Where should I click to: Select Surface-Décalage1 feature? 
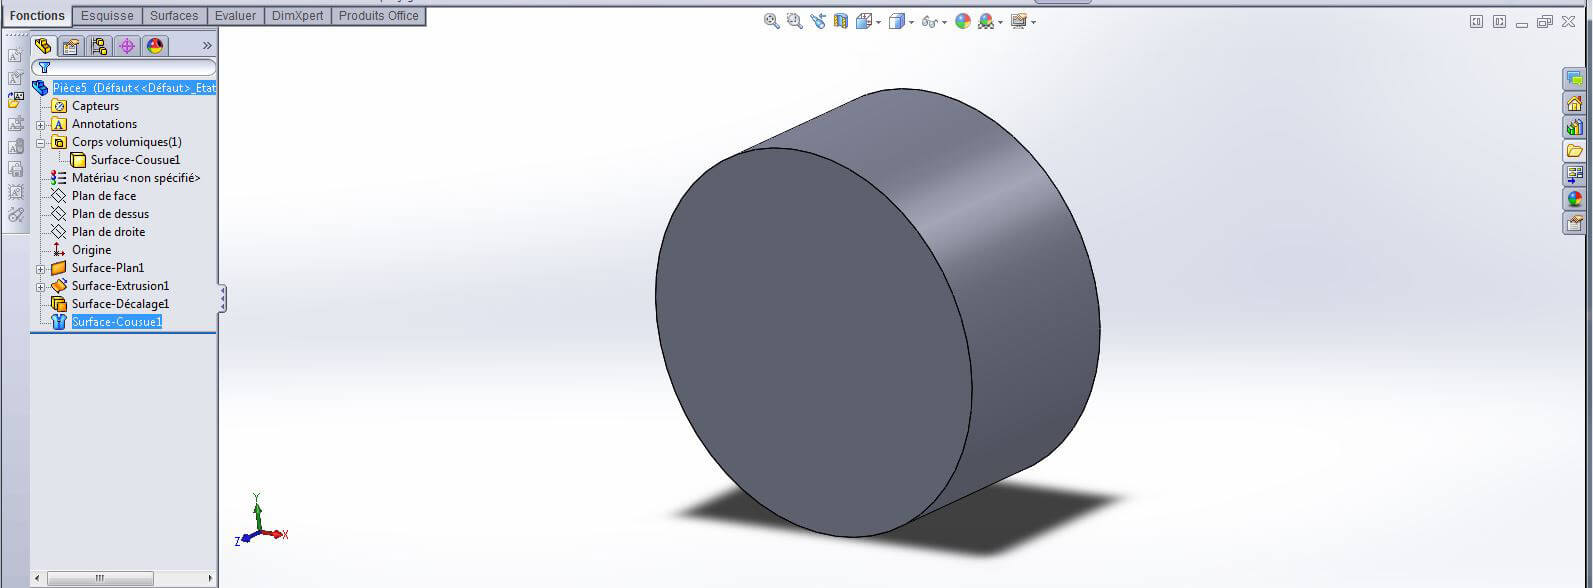[x=120, y=304]
